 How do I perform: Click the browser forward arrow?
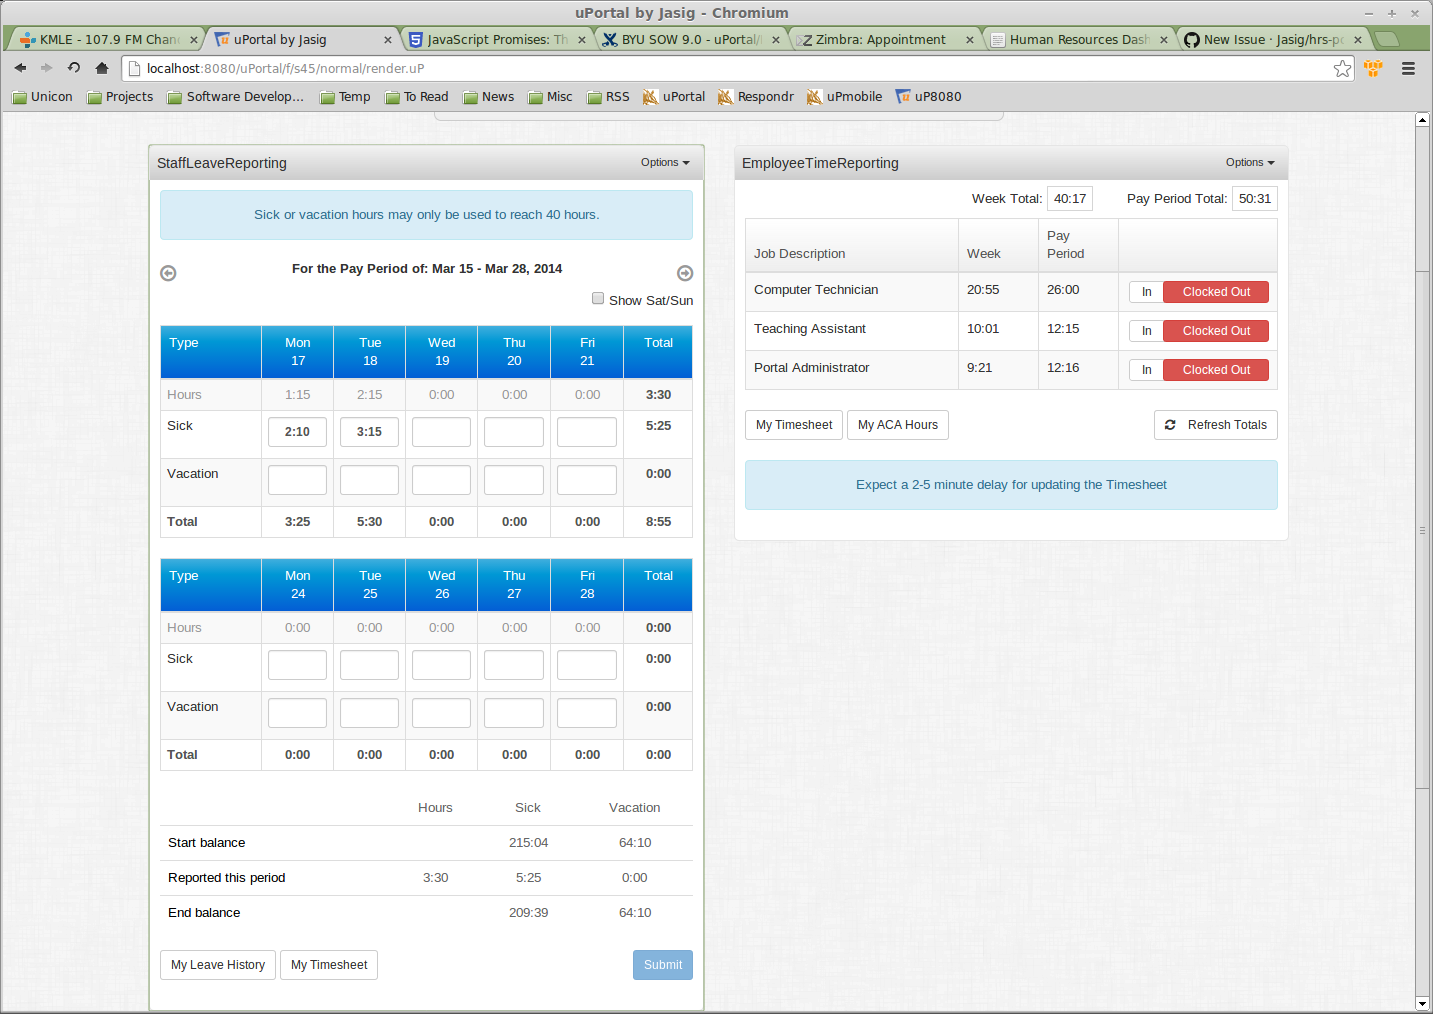click(46, 68)
